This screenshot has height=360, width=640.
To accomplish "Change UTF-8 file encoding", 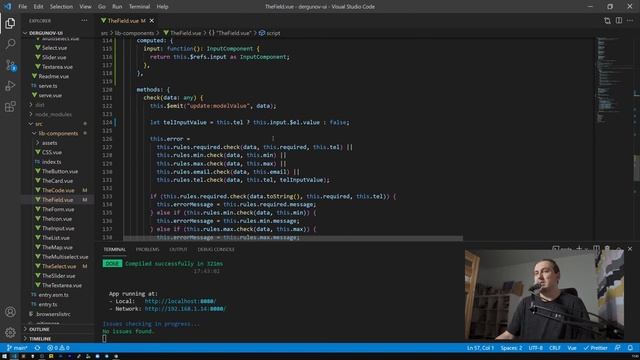I will [536, 348].
